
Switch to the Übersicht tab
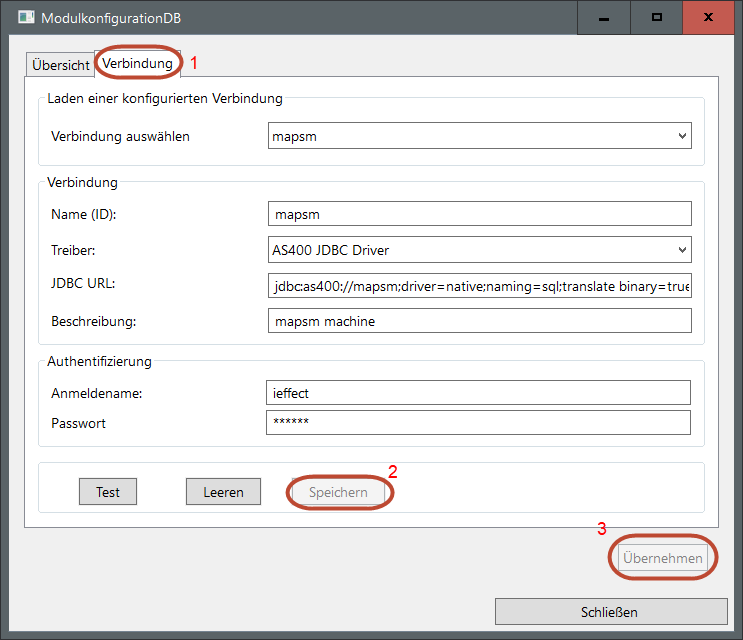pos(60,64)
